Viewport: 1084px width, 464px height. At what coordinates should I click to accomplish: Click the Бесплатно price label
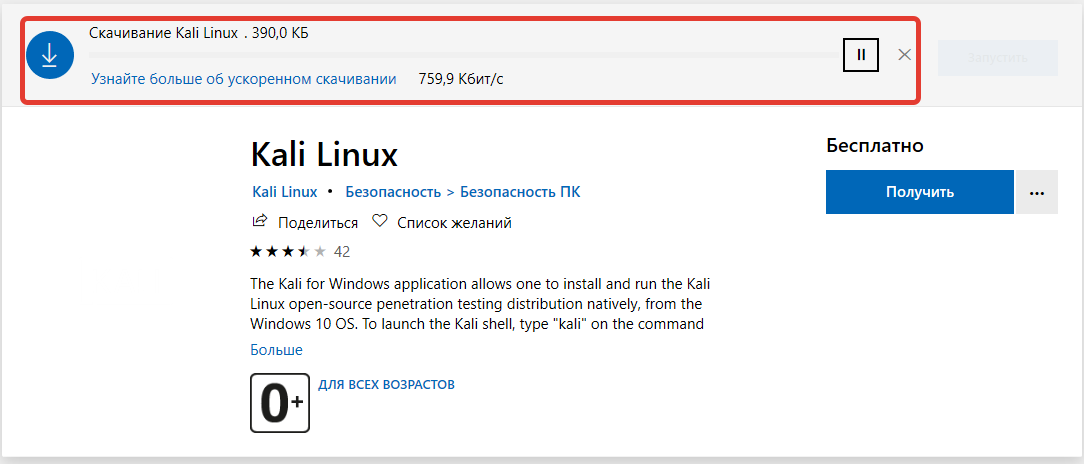(875, 145)
